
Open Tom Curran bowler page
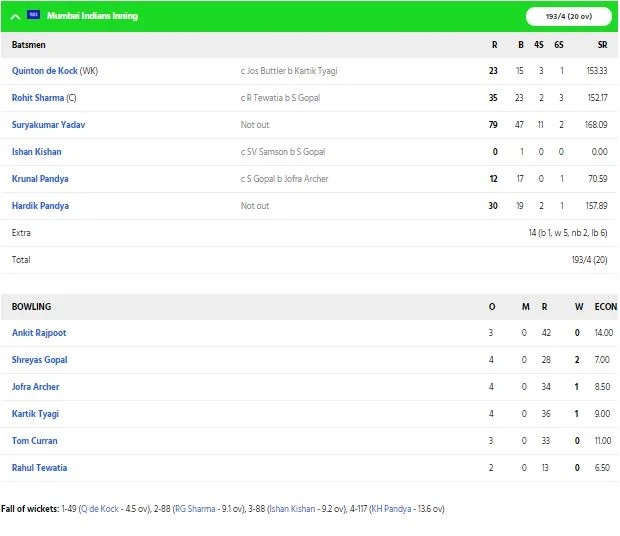click(34, 441)
